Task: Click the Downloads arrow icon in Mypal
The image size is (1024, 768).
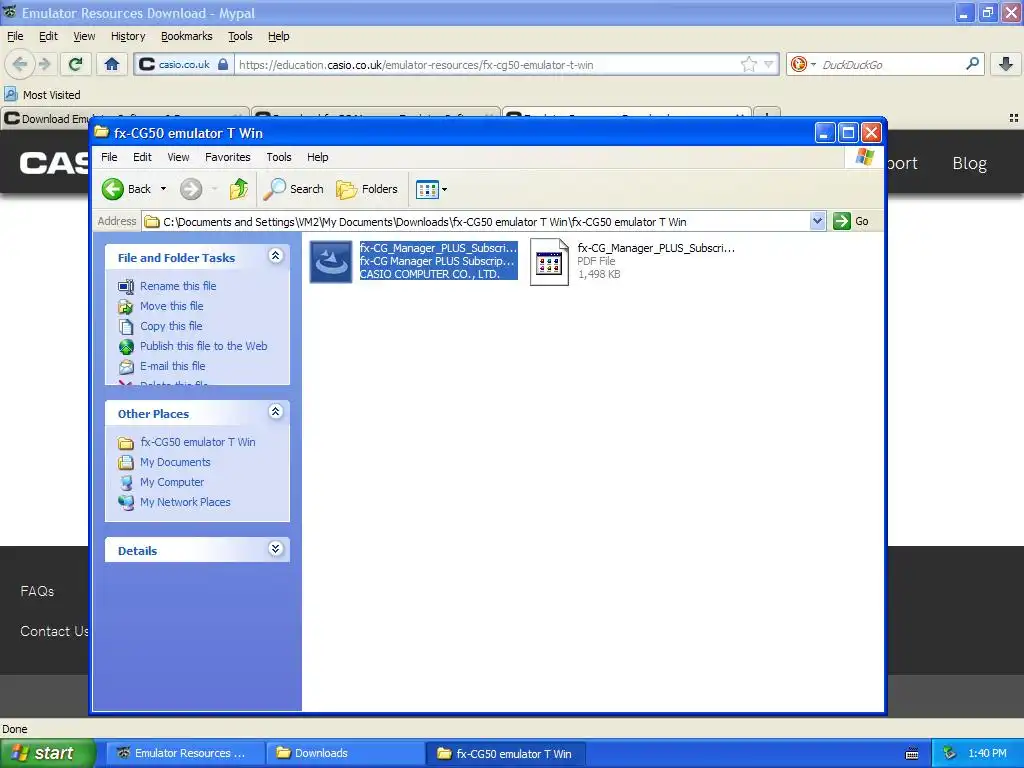Action: tap(1006, 64)
